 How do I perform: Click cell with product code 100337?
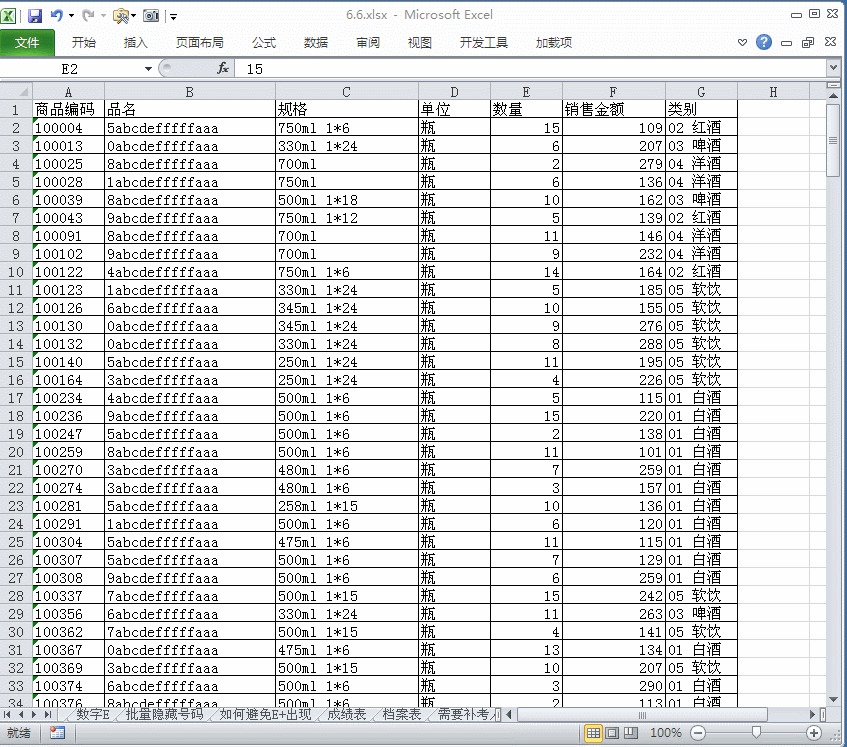[x=68, y=596]
